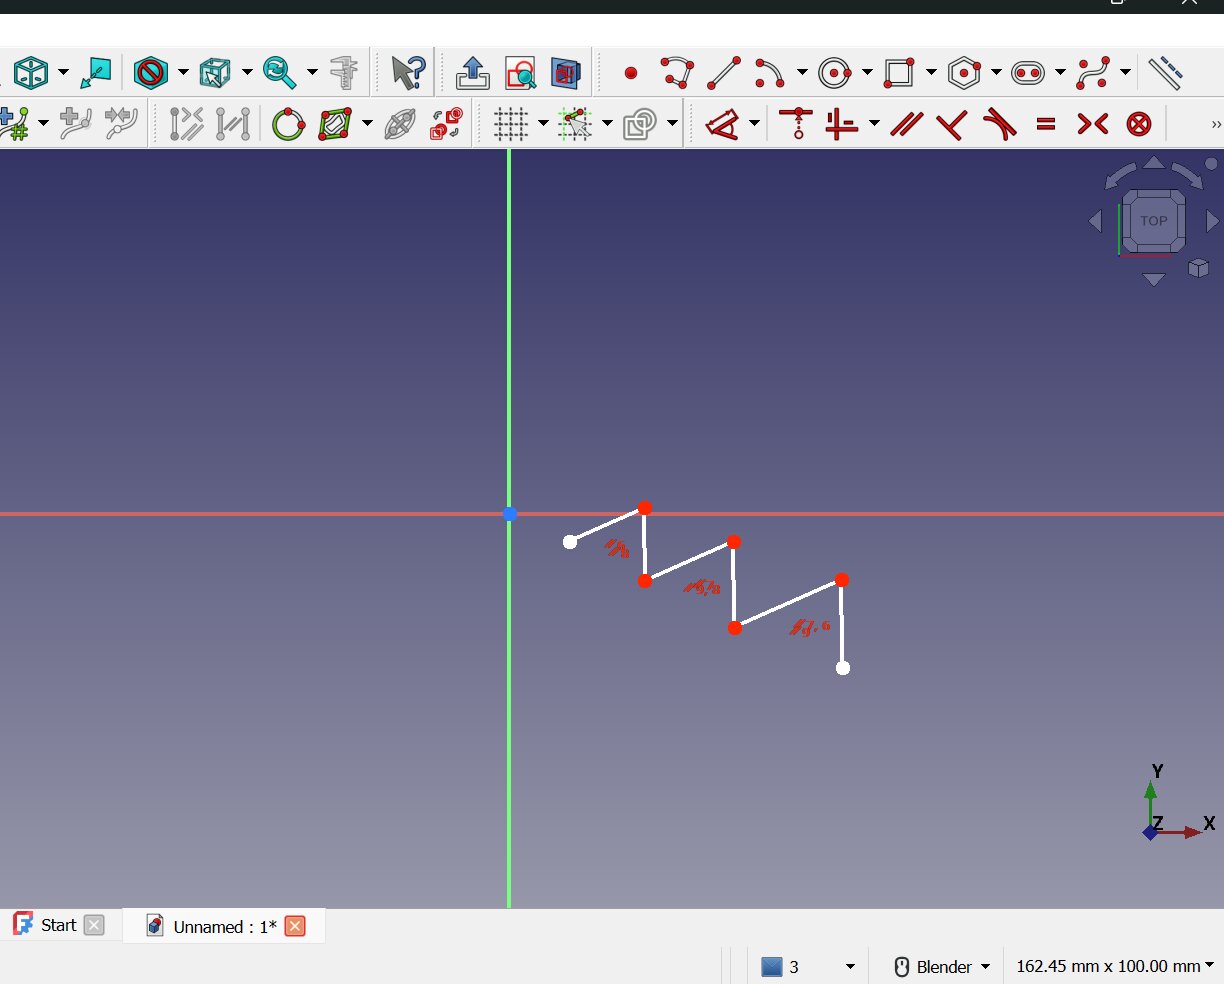Click the split edge tool icon

(x=233, y=124)
